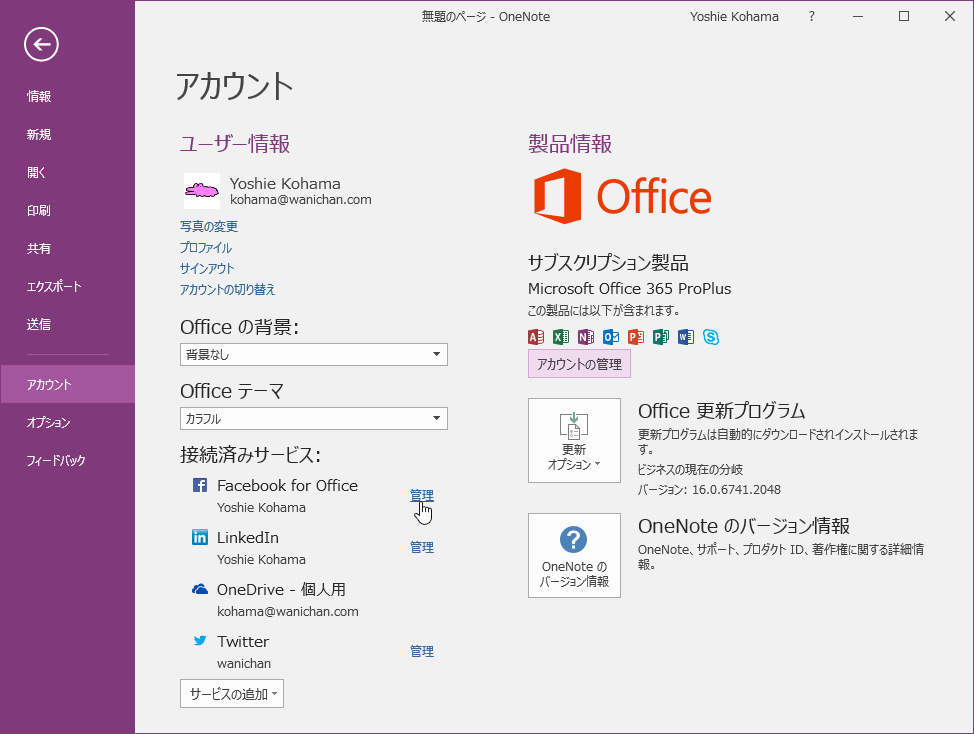This screenshot has width=974, height=734.
Task: Open the 開く menu item
Action: [68, 172]
